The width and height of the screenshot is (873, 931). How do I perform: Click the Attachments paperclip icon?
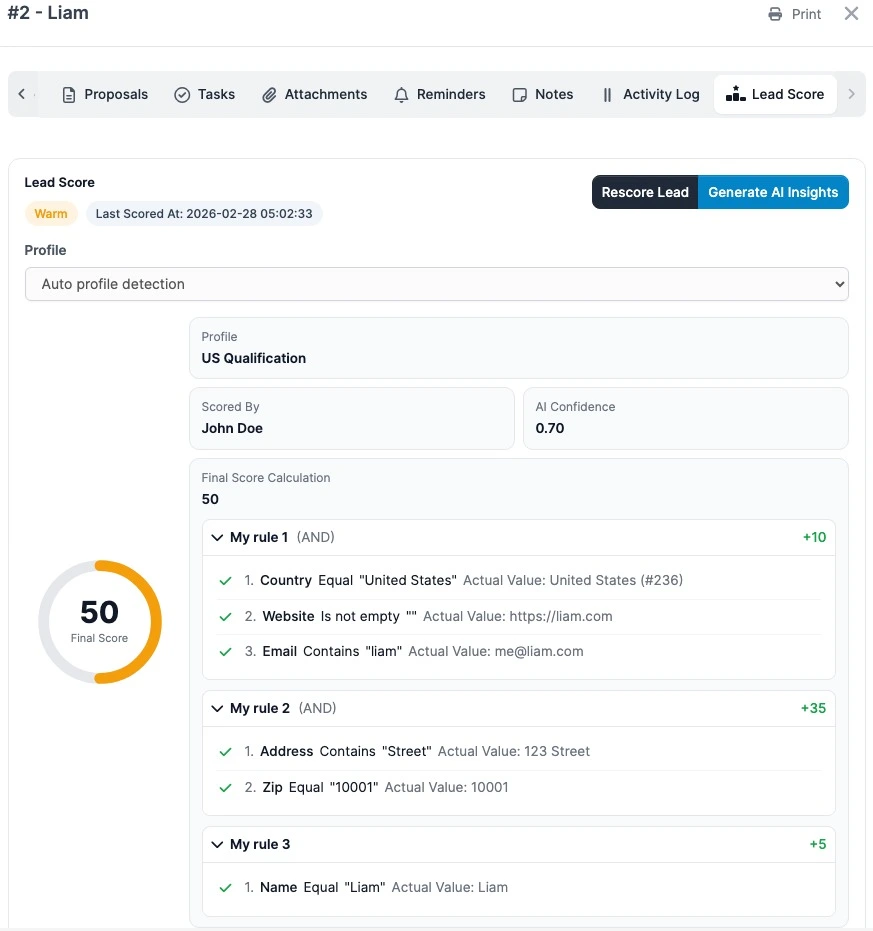[x=269, y=94]
